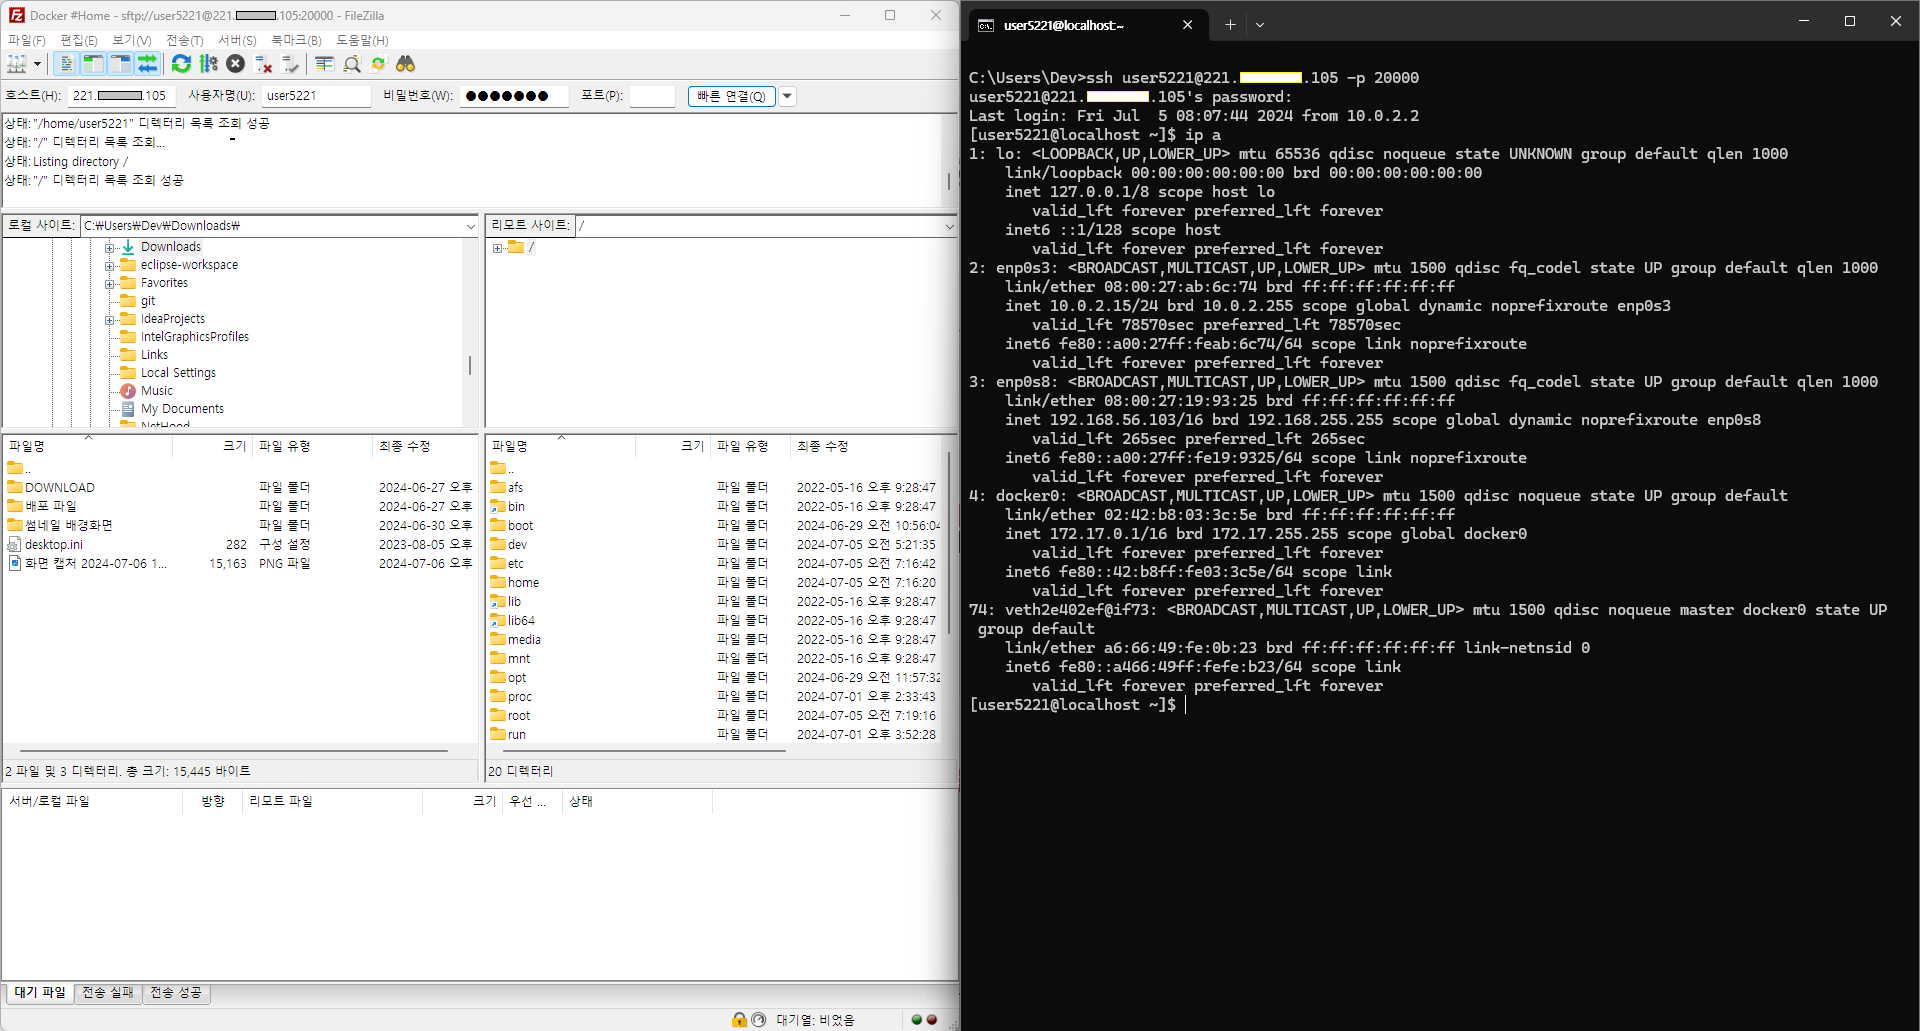Screen dimensions: 1920x1031
Task: Open the 편집(E) menu
Action: [x=79, y=40]
